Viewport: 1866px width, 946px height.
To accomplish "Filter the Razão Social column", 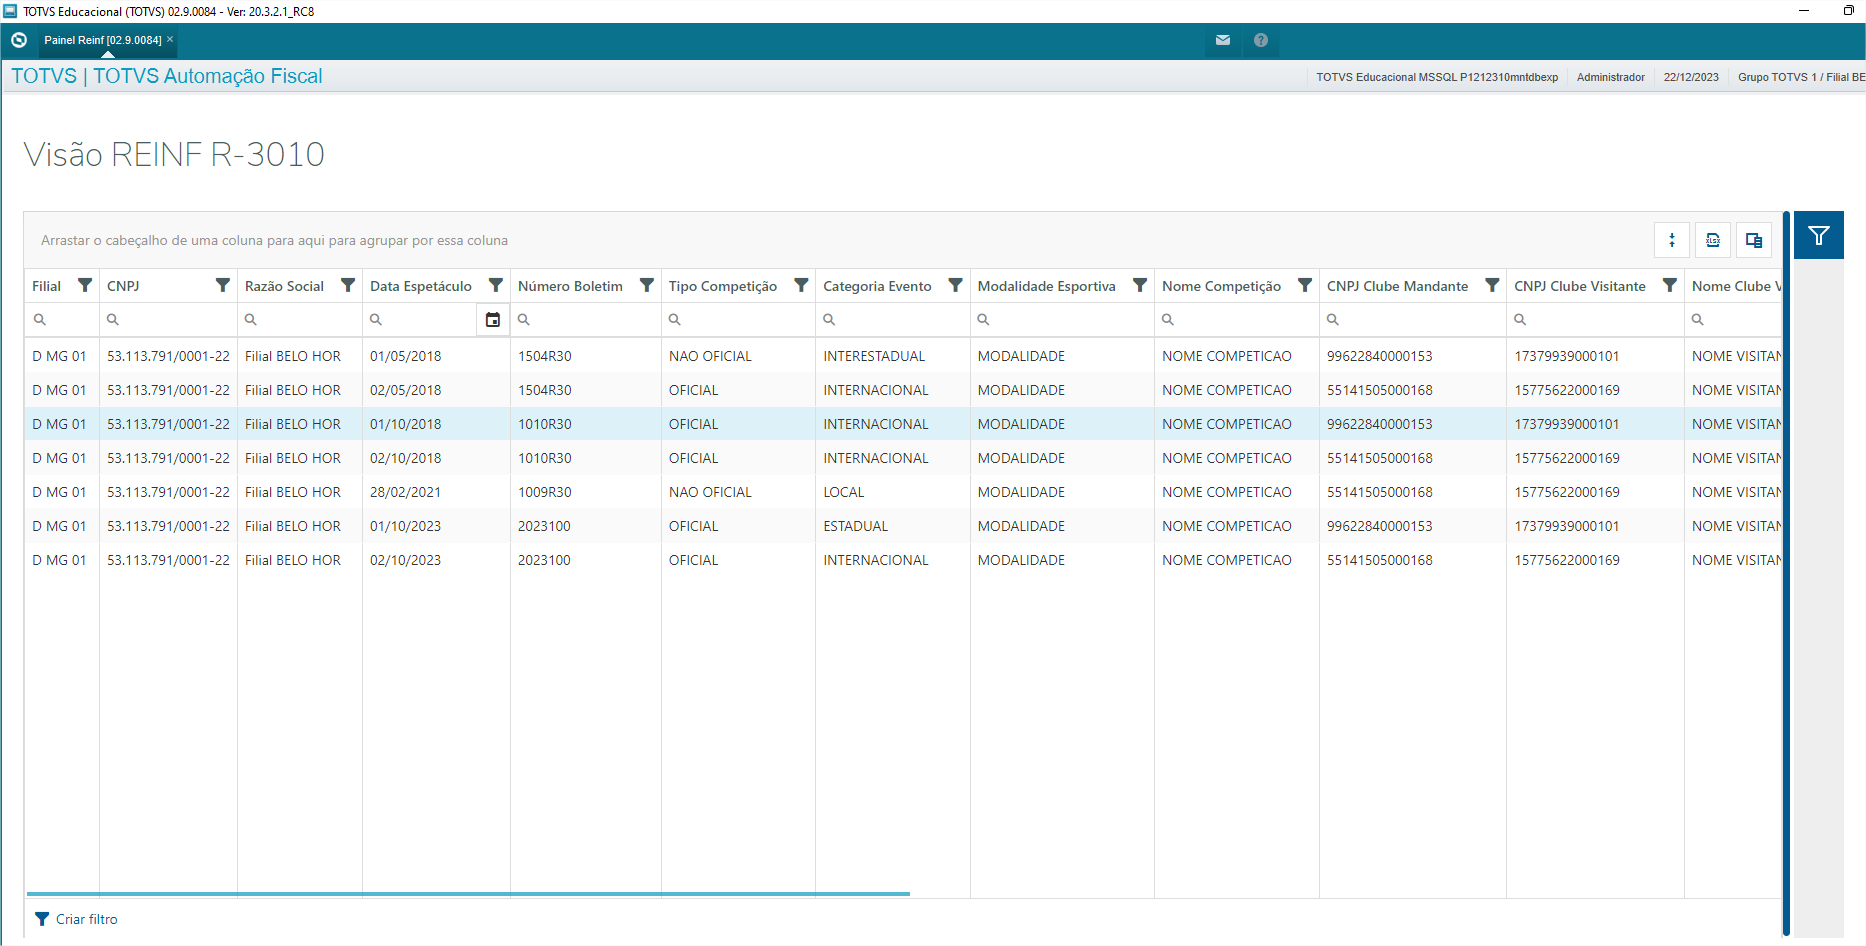I will click(348, 285).
